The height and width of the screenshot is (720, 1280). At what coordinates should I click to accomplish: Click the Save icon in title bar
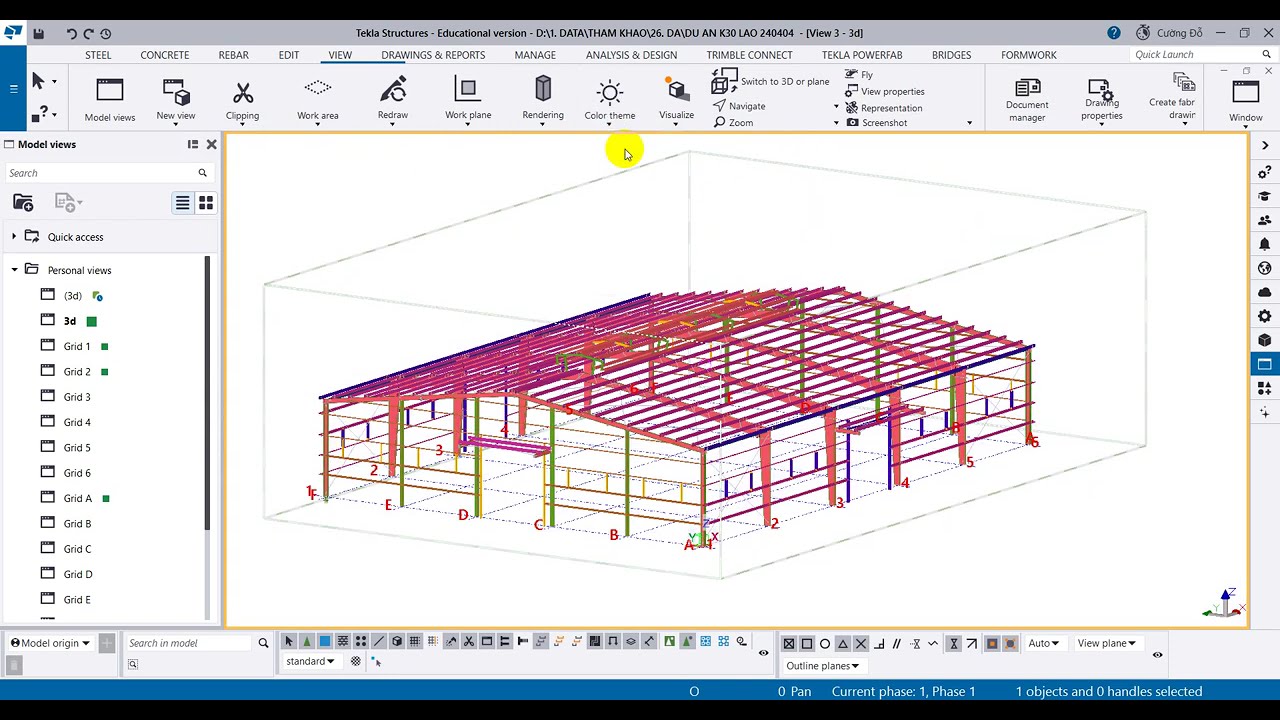pos(38,33)
